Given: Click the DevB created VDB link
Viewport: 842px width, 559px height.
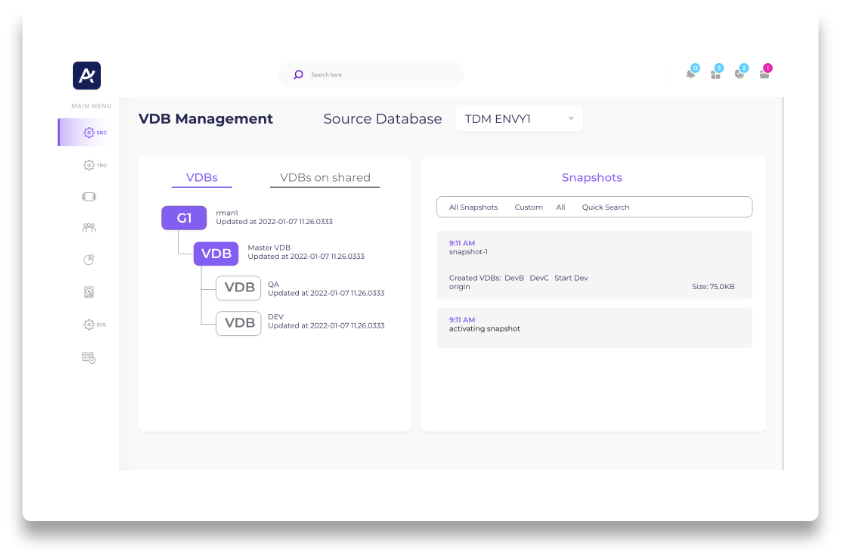Looking at the screenshot, I should click(x=514, y=278).
